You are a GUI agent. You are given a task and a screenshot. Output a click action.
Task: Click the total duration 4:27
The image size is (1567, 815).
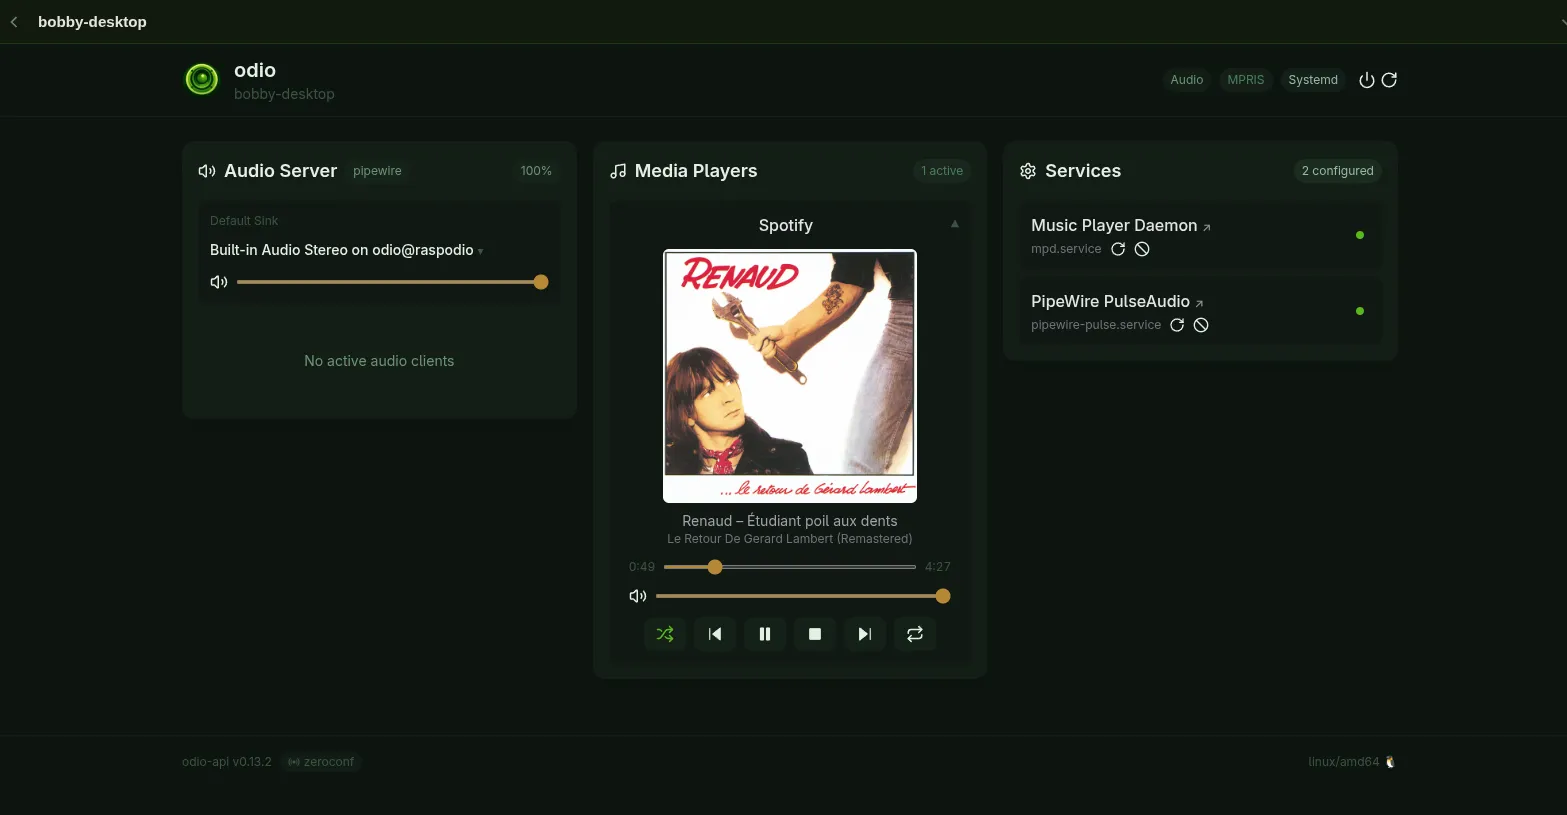pos(938,567)
